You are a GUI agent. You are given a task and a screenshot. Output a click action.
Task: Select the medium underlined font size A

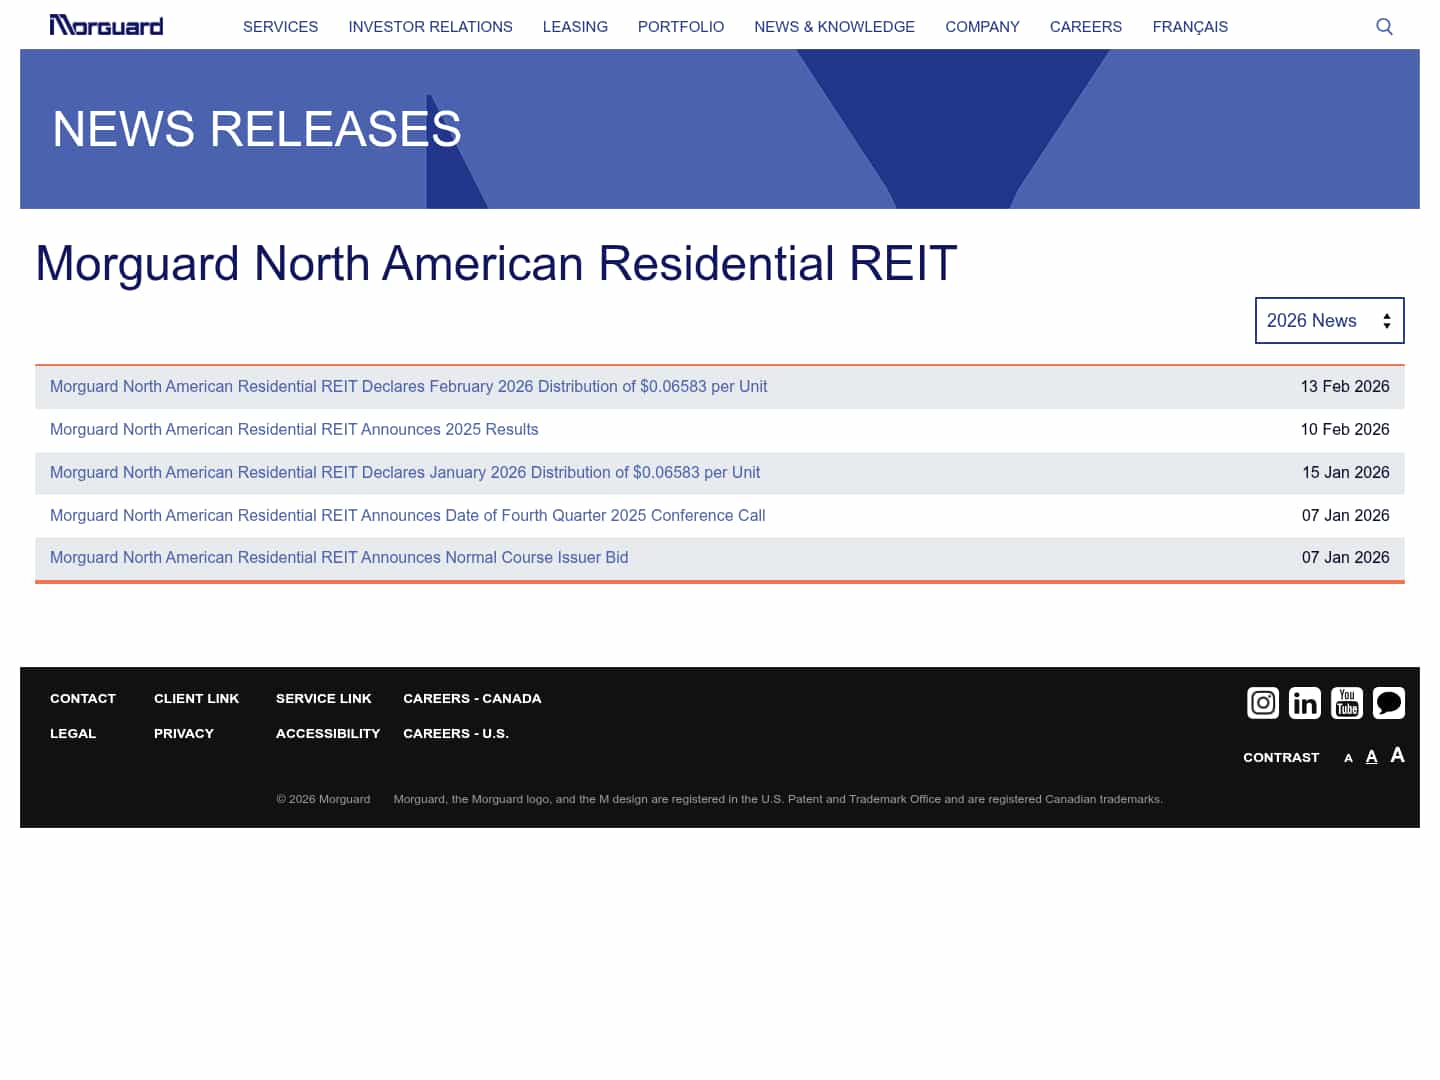(1371, 756)
